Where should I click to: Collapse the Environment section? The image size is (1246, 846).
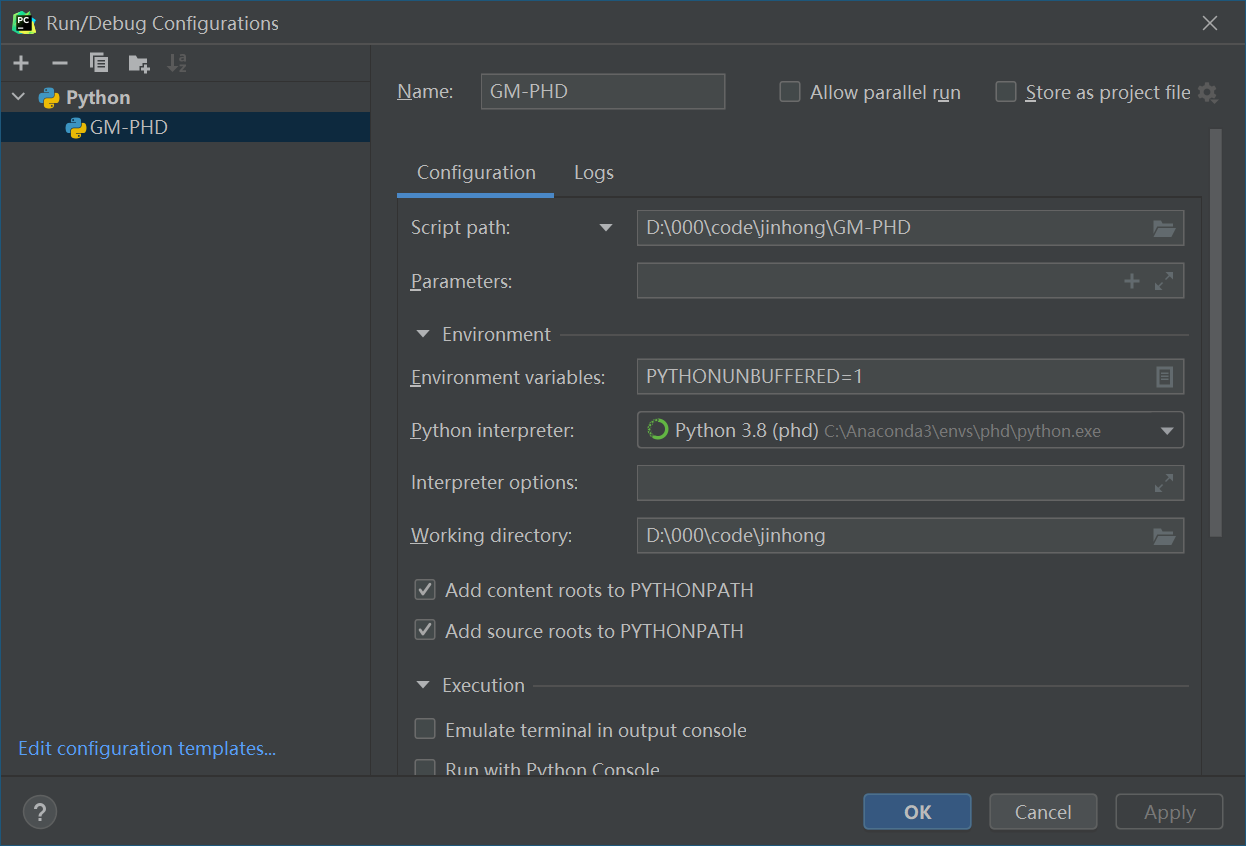coord(423,334)
